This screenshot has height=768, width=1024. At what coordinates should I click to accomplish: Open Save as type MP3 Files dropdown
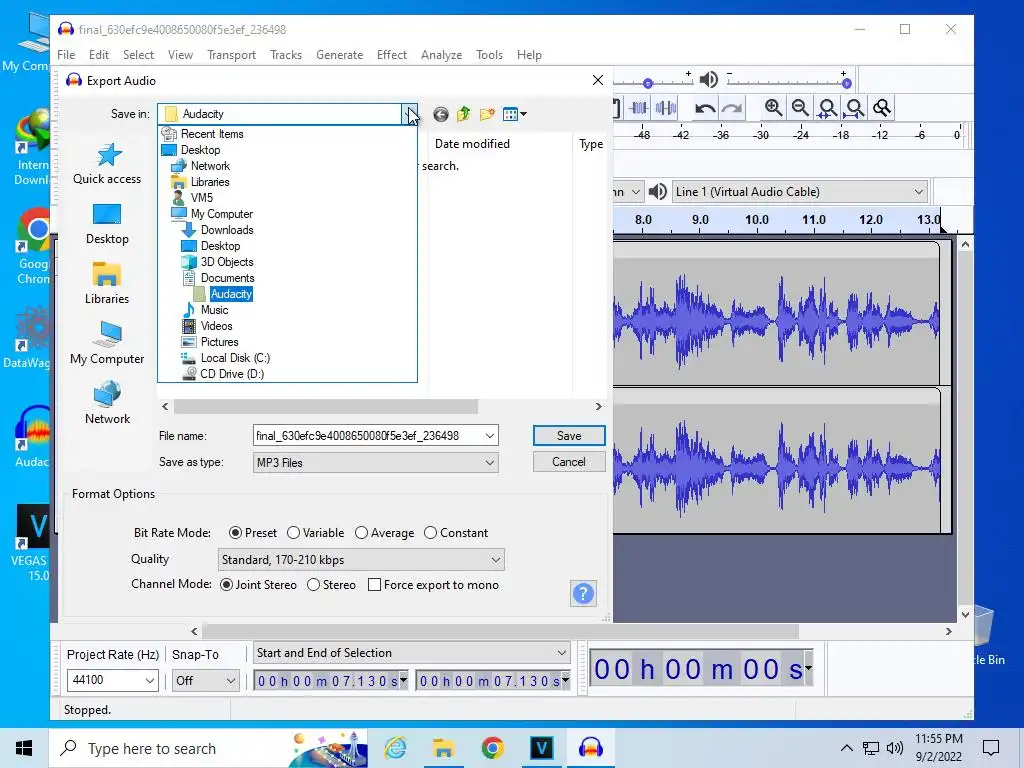[376, 462]
